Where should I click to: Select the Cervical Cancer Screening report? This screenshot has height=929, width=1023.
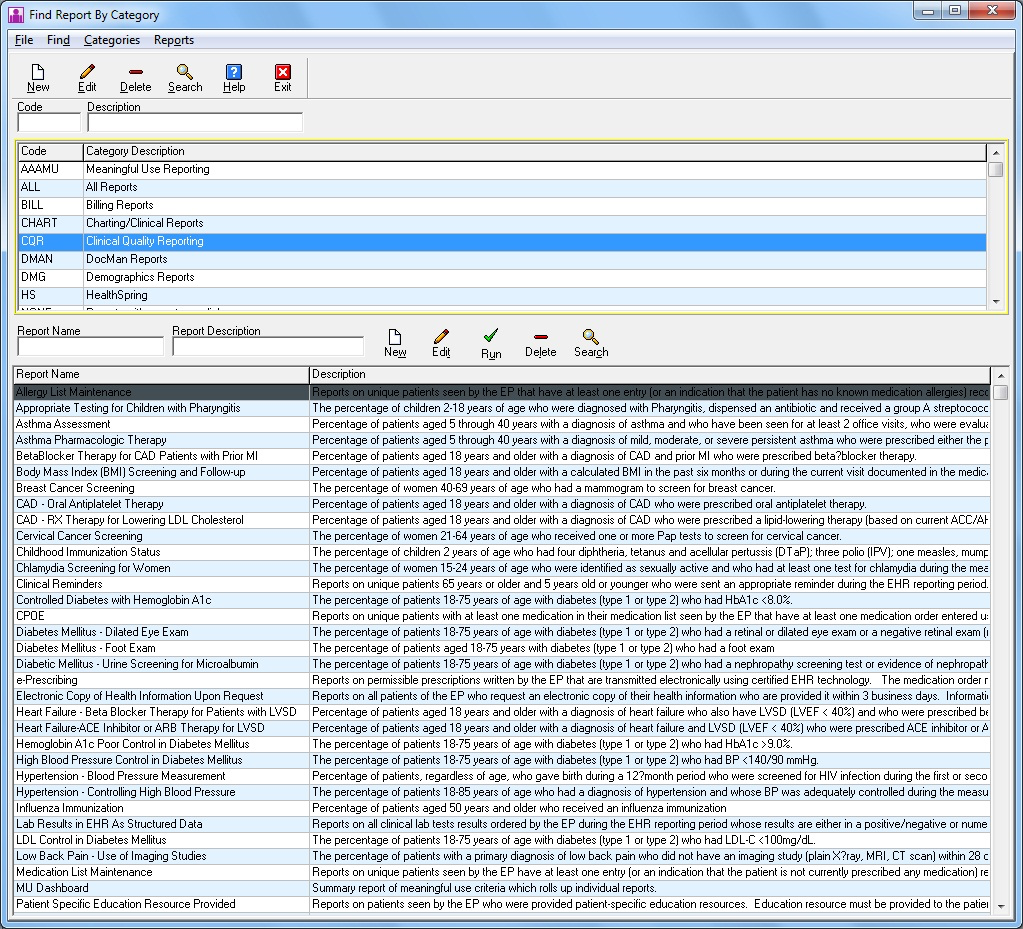click(502, 536)
